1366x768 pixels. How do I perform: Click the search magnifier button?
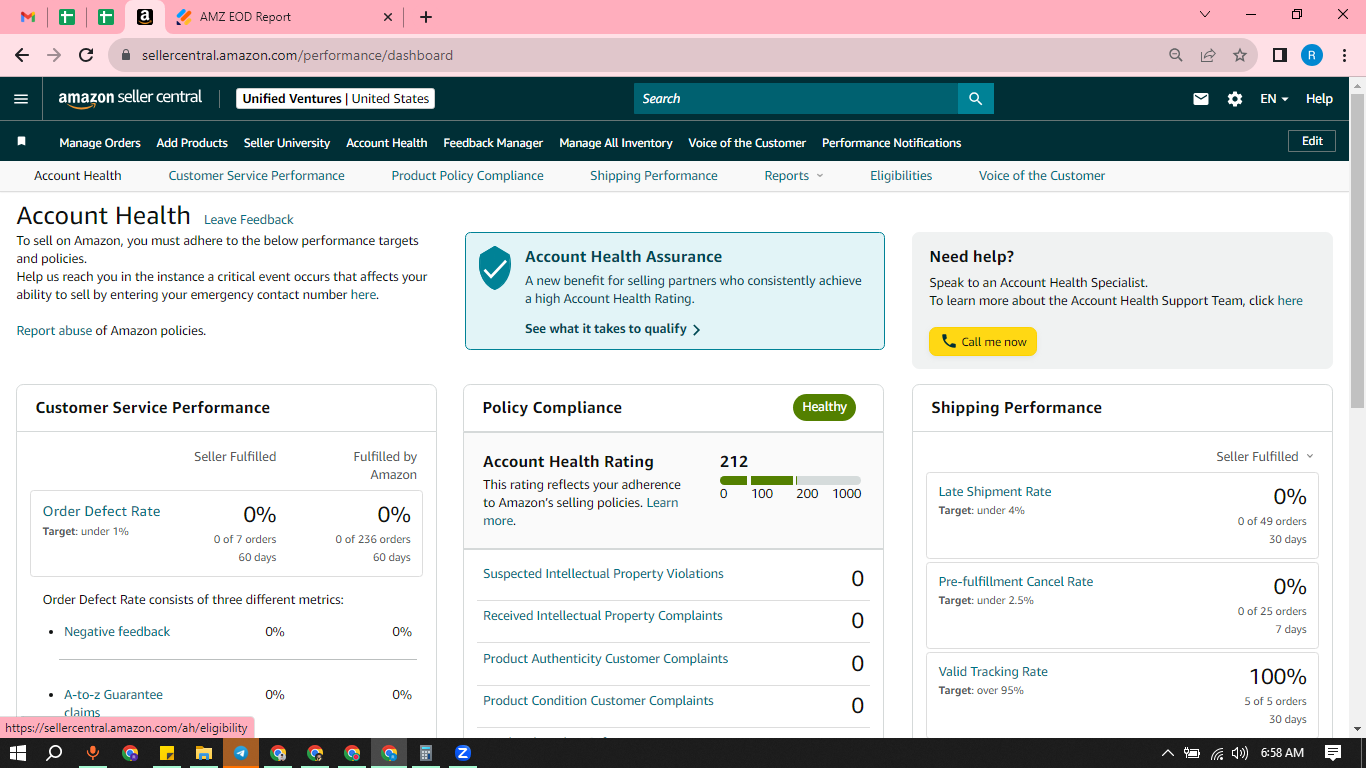point(976,98)
